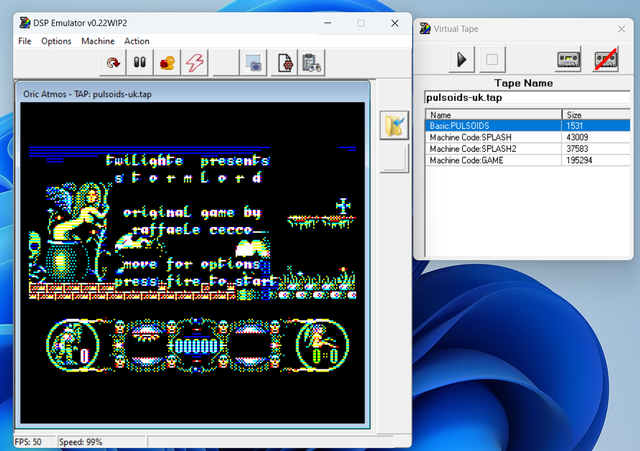The width and height of the screenshot is (640, 451).
Task: Click the Name column header
Action: [494, 115]
